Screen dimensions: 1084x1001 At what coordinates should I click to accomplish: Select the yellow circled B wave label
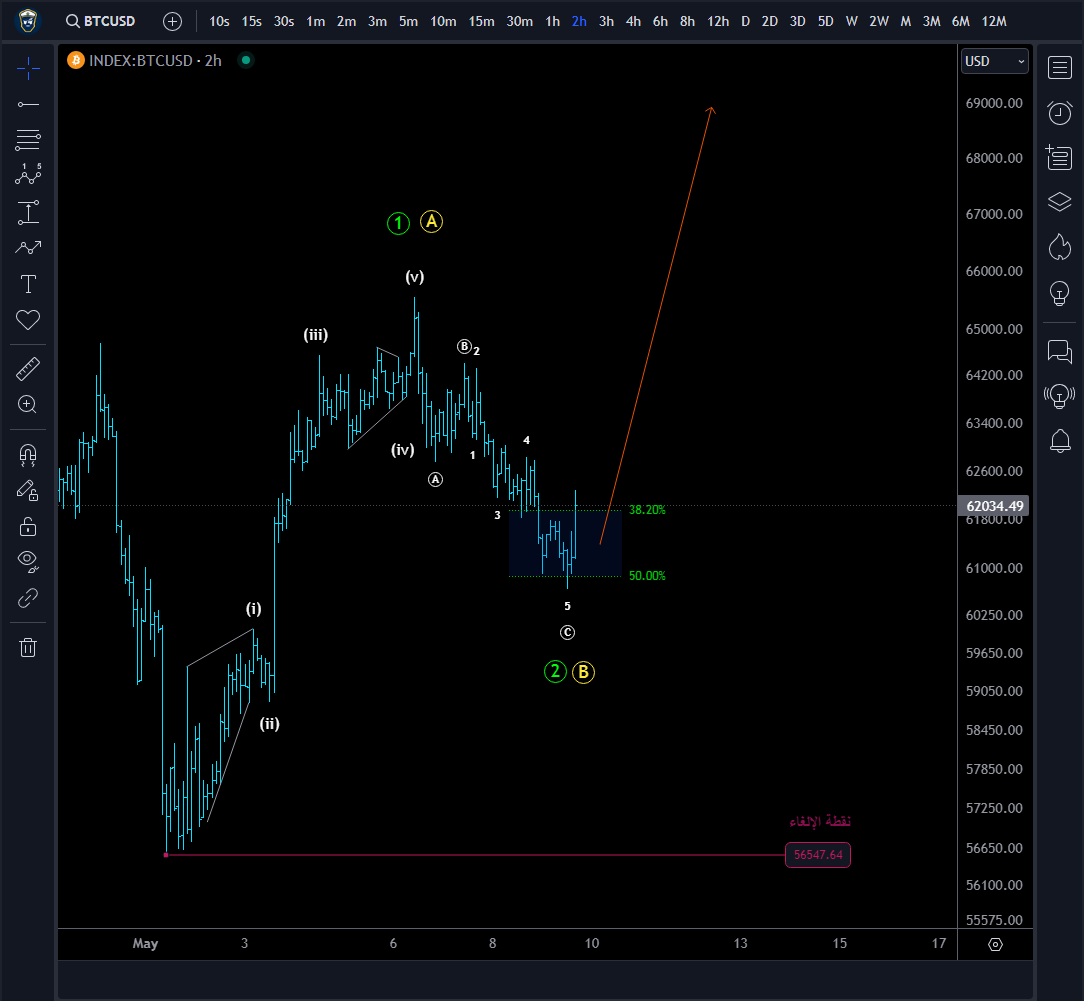point(583,672)
